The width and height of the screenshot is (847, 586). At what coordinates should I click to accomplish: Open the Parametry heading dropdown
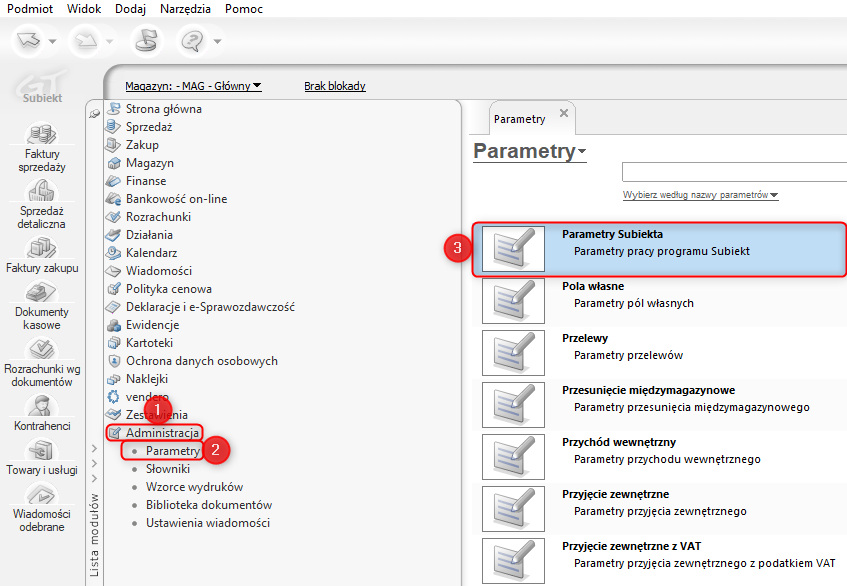coord(582,152)
